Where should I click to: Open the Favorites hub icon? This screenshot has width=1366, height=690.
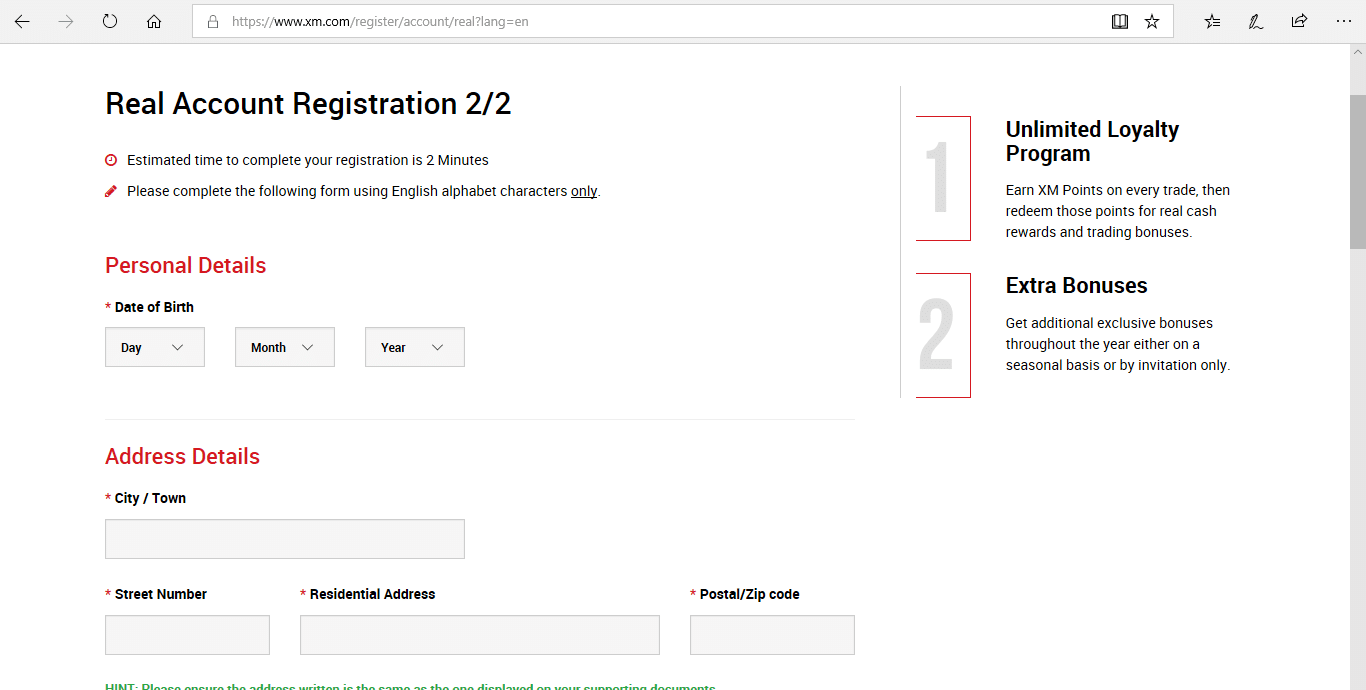[1211, 20]
